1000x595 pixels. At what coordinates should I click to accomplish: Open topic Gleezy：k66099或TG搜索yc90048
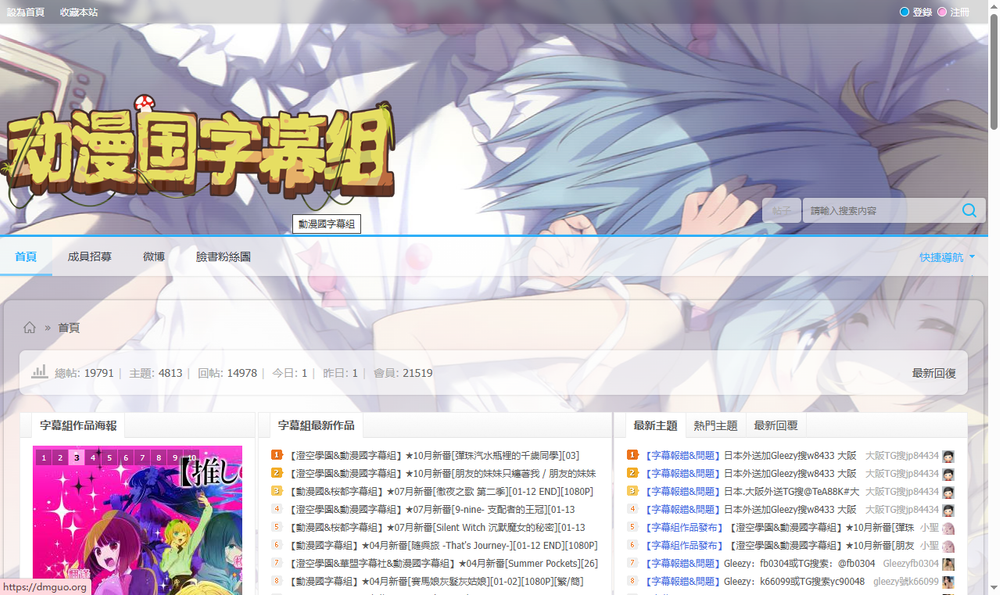(794, 582)
